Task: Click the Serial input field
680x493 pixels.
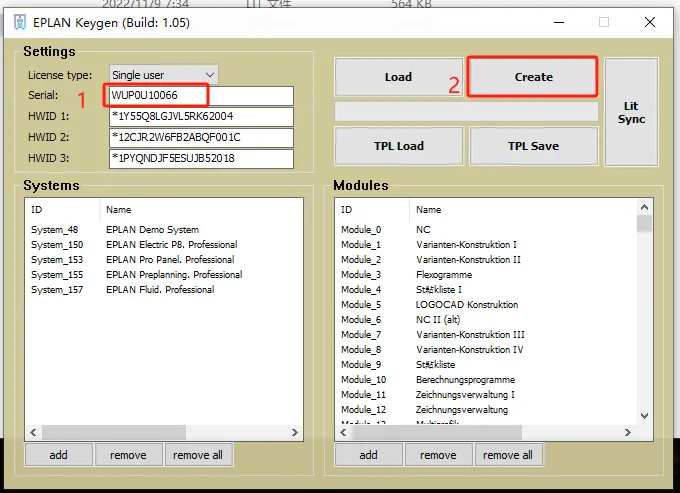Action: coord(201,95)
